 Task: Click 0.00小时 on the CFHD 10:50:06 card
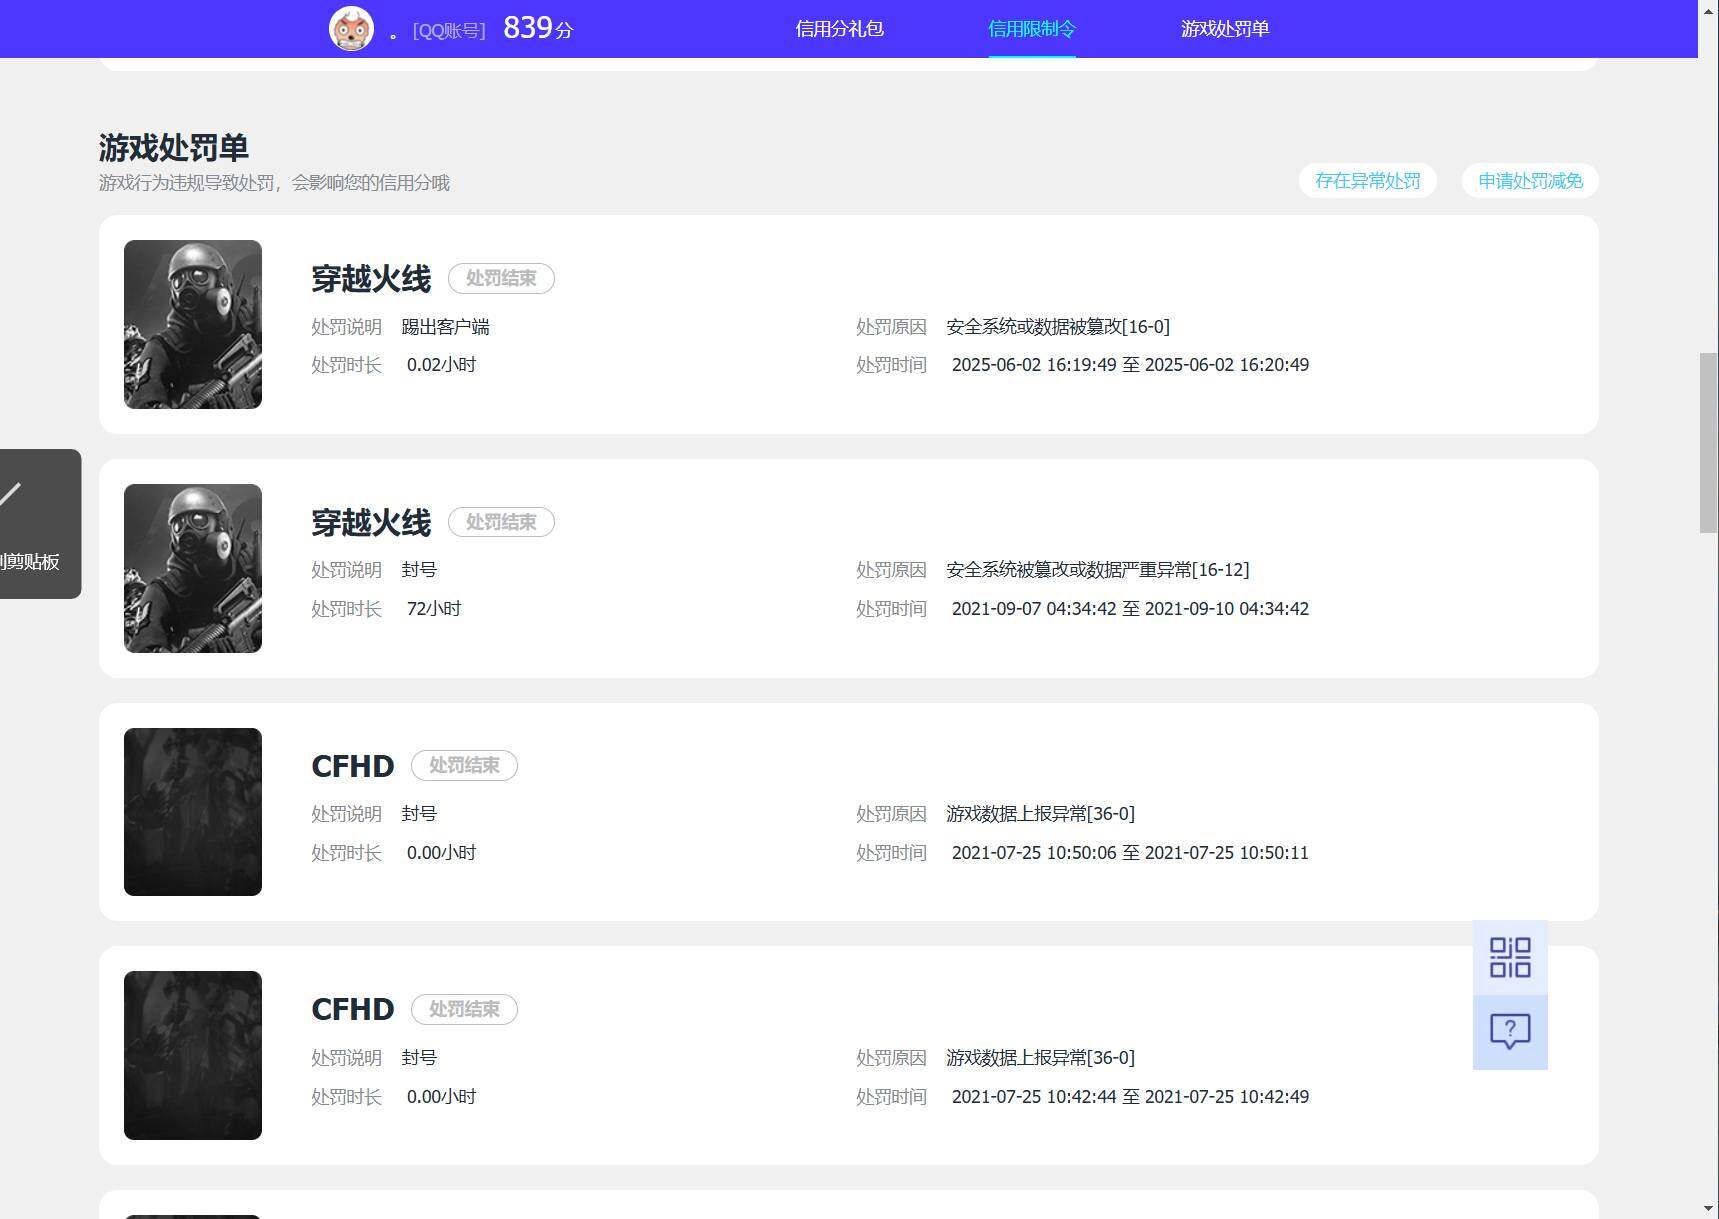coord(441,853)
